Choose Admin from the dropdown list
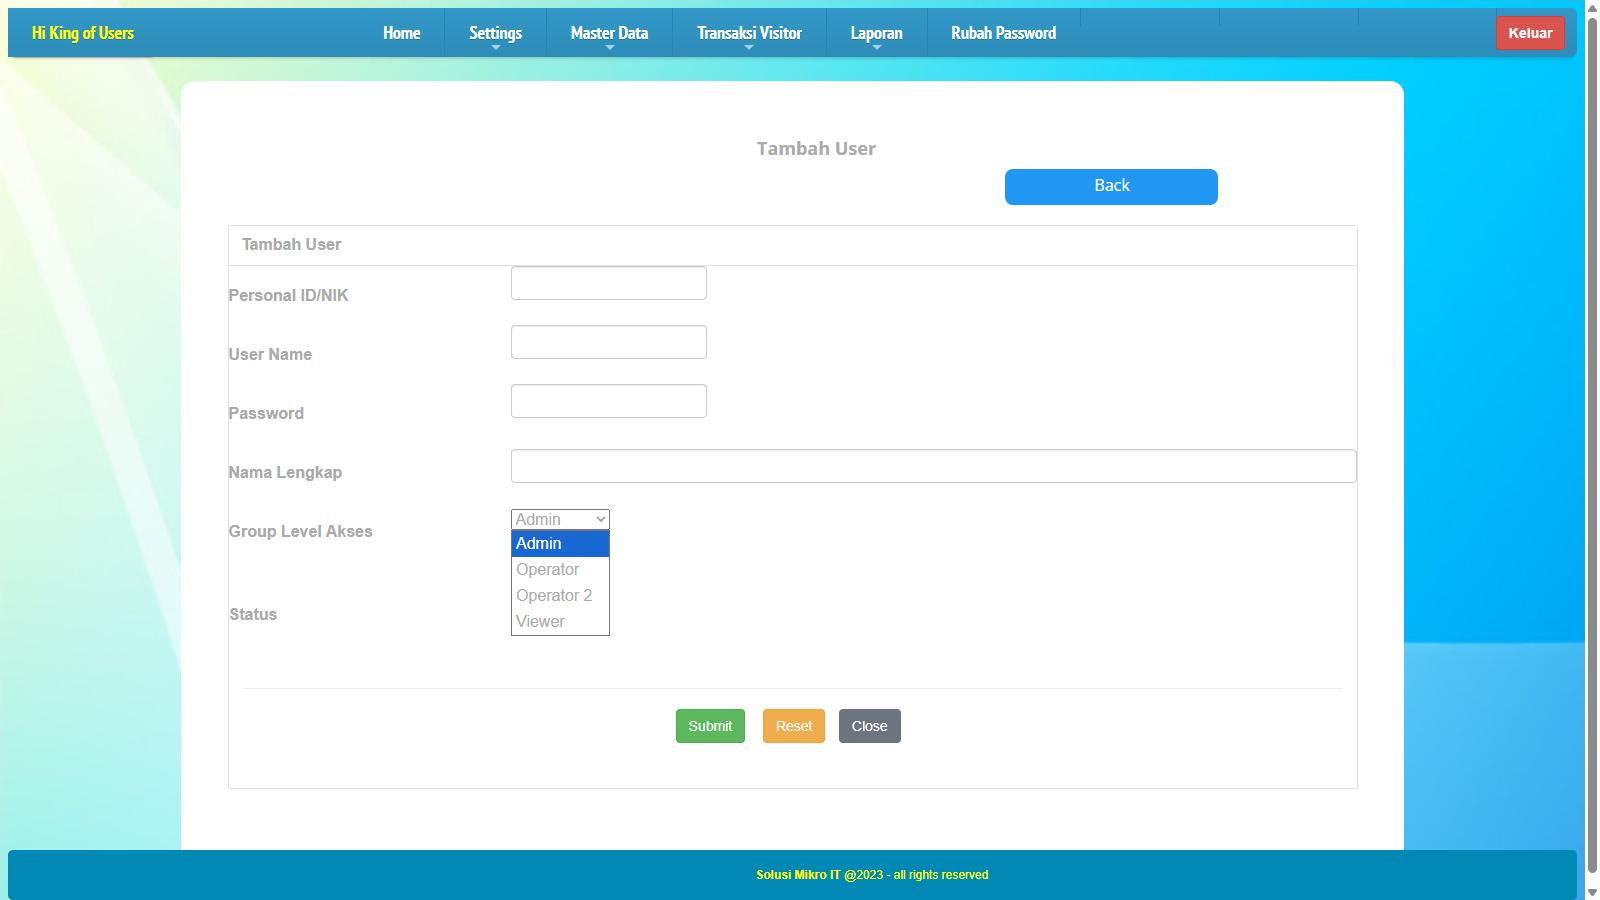Viewport: 1600px width, 900px height. [x=560, y=544]
